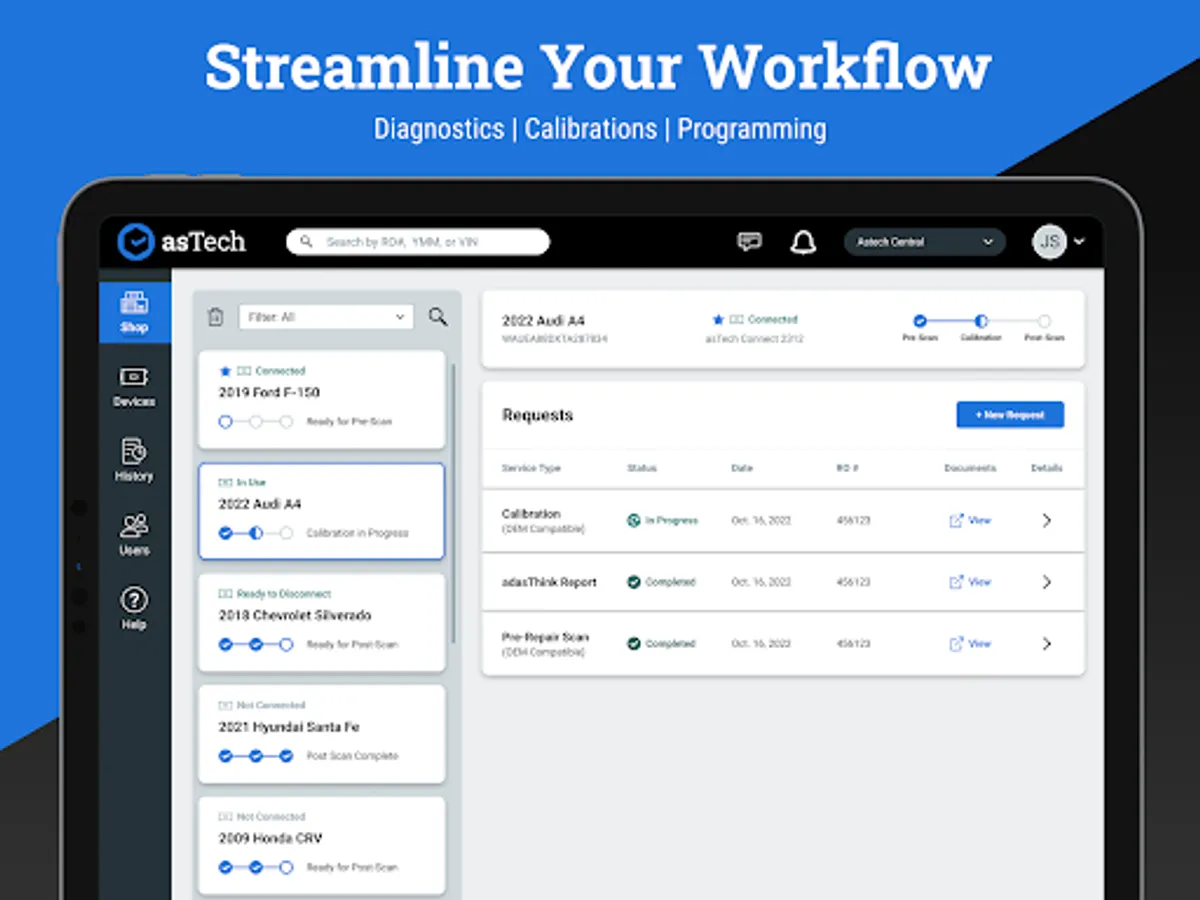Click the Status column header

(x=641, y=468)
